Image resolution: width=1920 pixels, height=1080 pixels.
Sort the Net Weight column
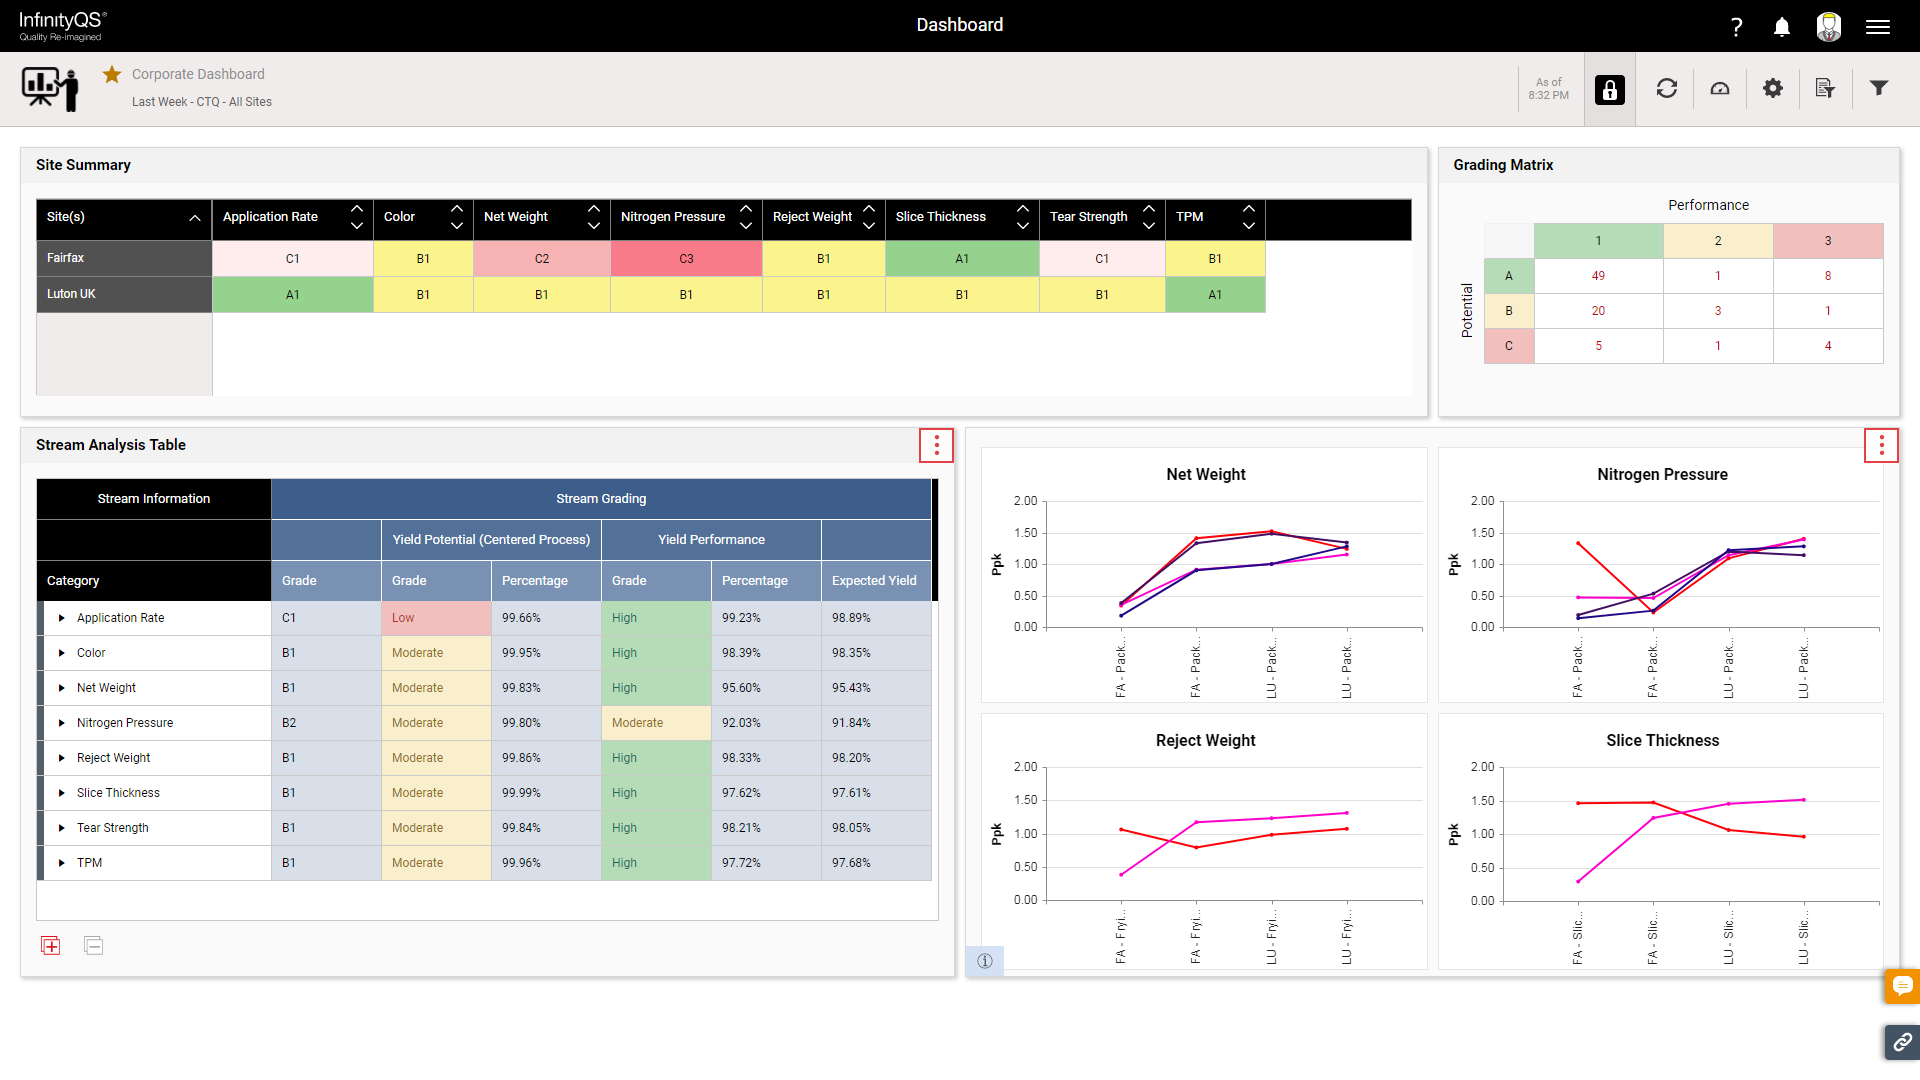point(594,217)
